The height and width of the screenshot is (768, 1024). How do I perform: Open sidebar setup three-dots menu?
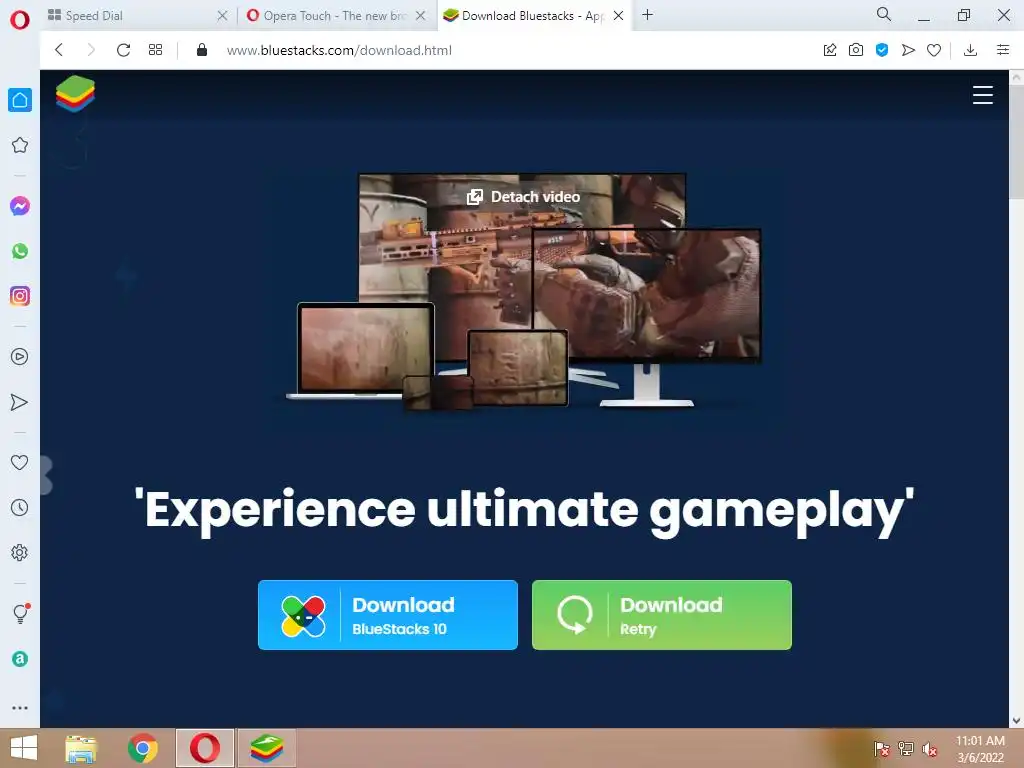click(x=20, y=708)
